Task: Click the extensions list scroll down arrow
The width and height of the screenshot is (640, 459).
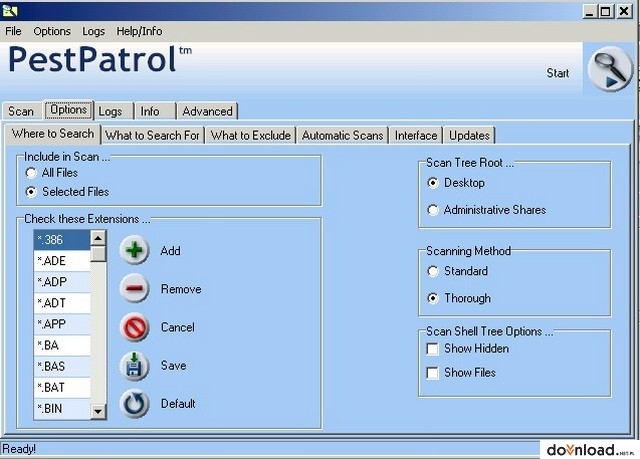Action: 98,411
